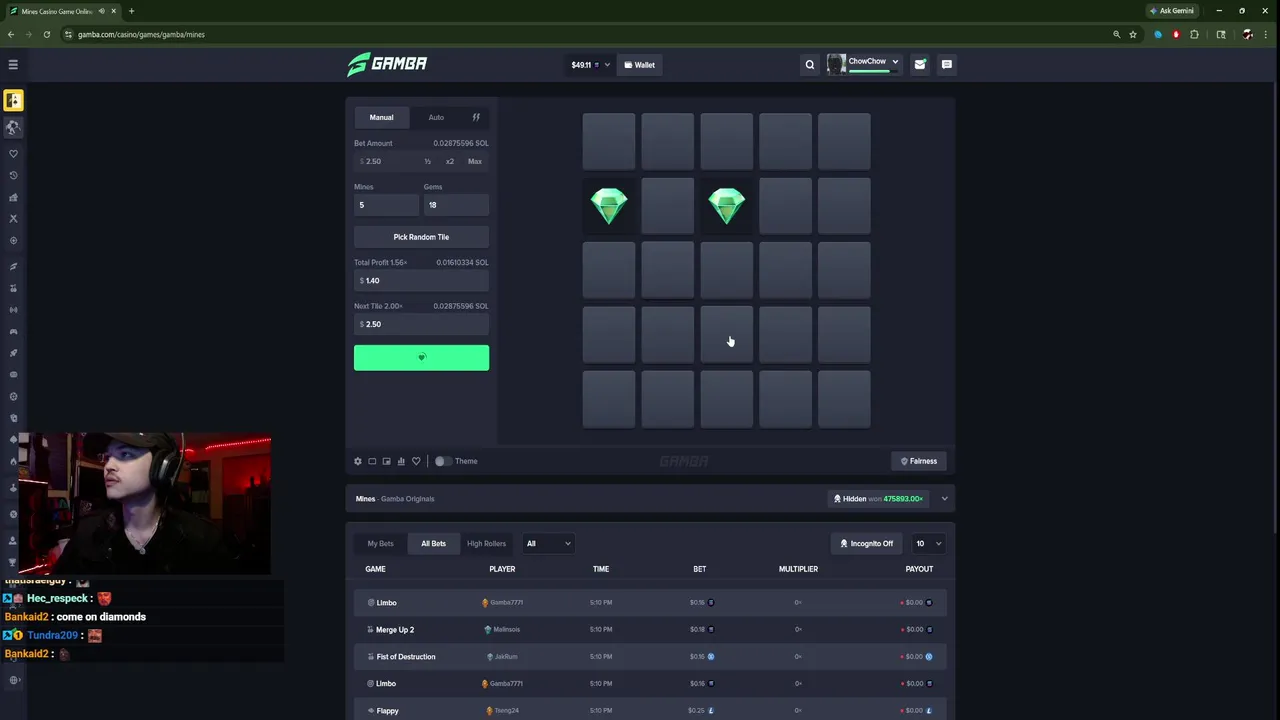Click the Flappy bet row
The image size is (1280, 720).
click(650, 710)
